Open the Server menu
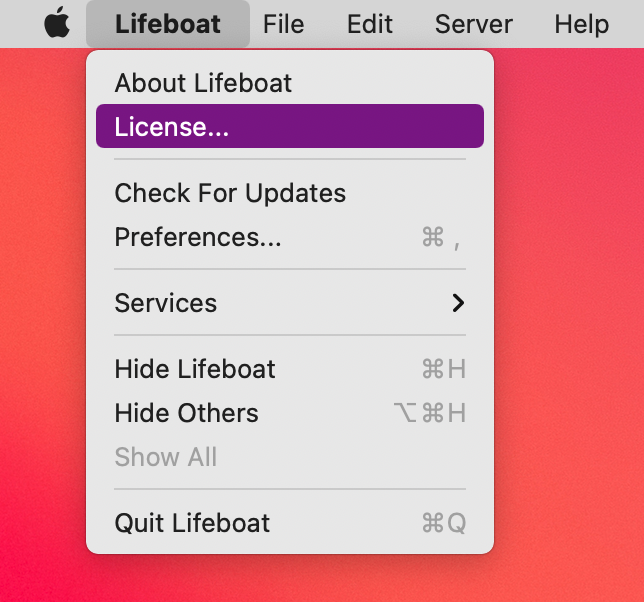The height and width of the screenshot is (602, 644). (473, 24)
